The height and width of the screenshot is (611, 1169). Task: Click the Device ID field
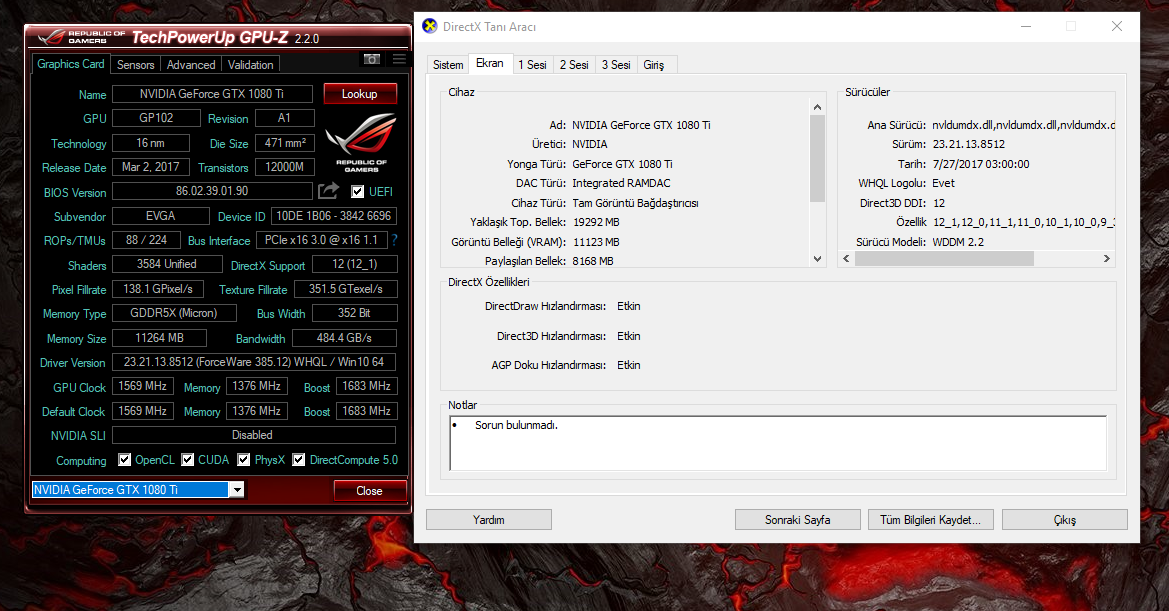333,216
